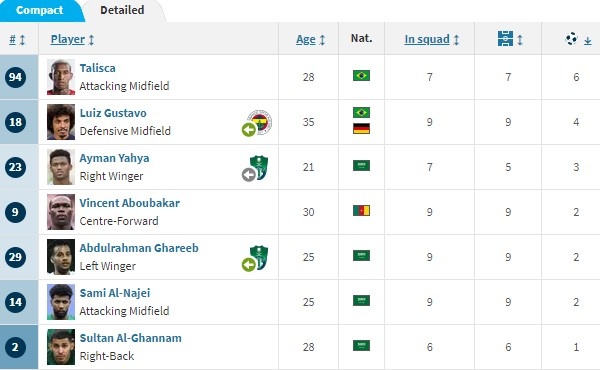Click the Brazil flag in Talisca's row
This screenshot has width=600, height=370.
pos(361,75)
